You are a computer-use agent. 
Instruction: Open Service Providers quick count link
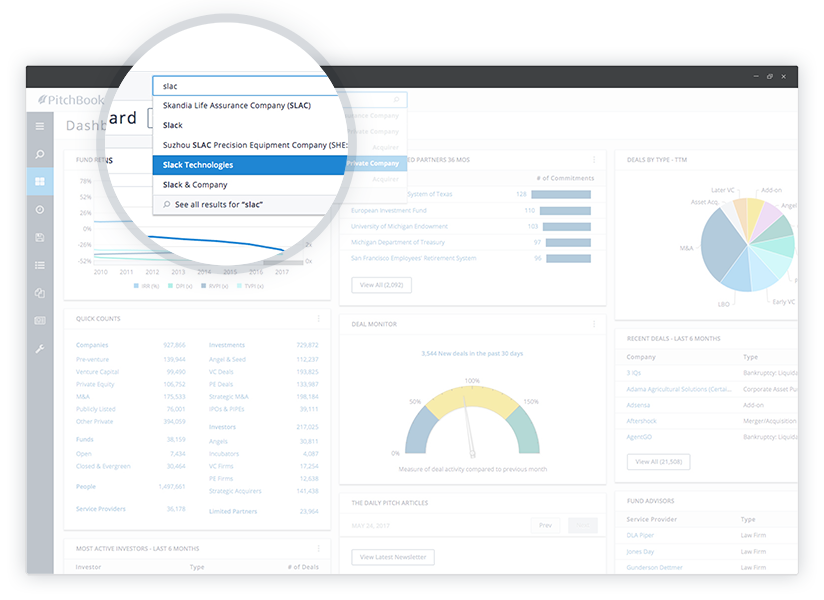101,509
